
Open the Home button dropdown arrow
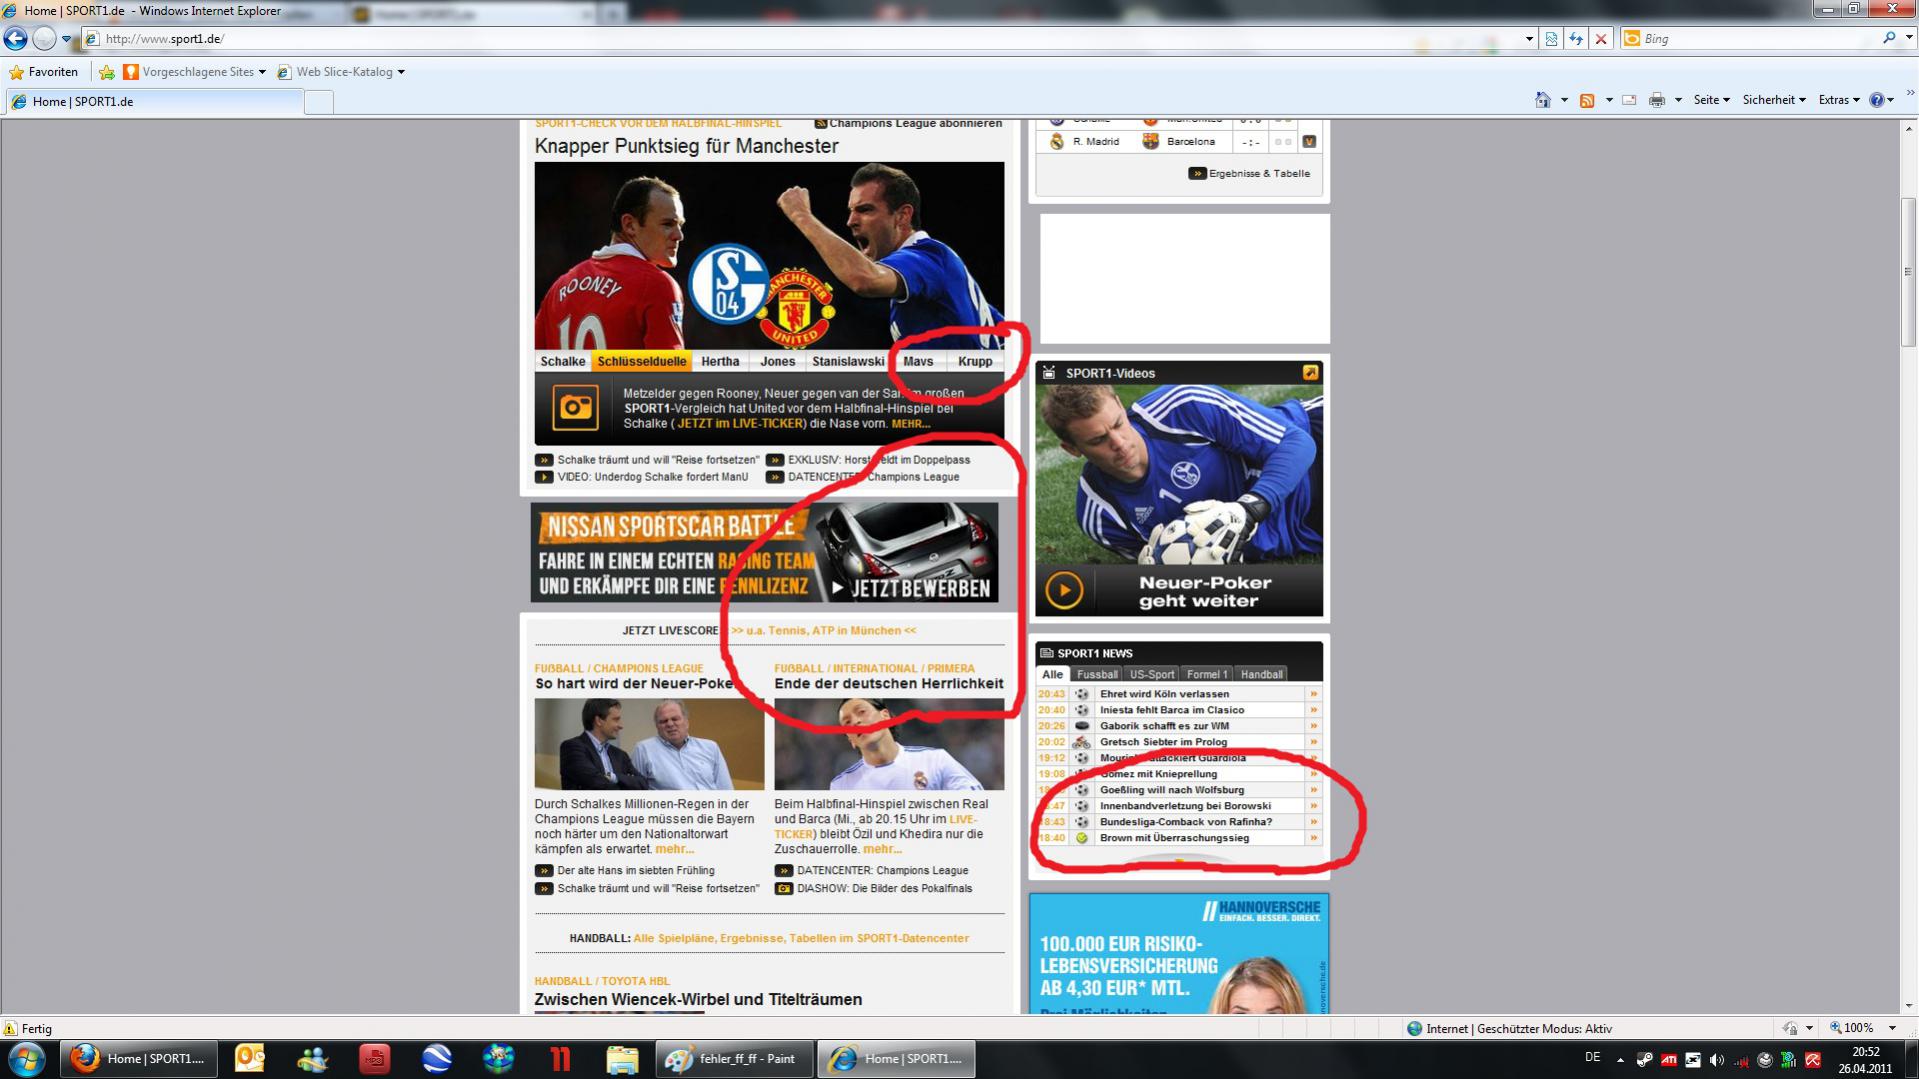1564,100
